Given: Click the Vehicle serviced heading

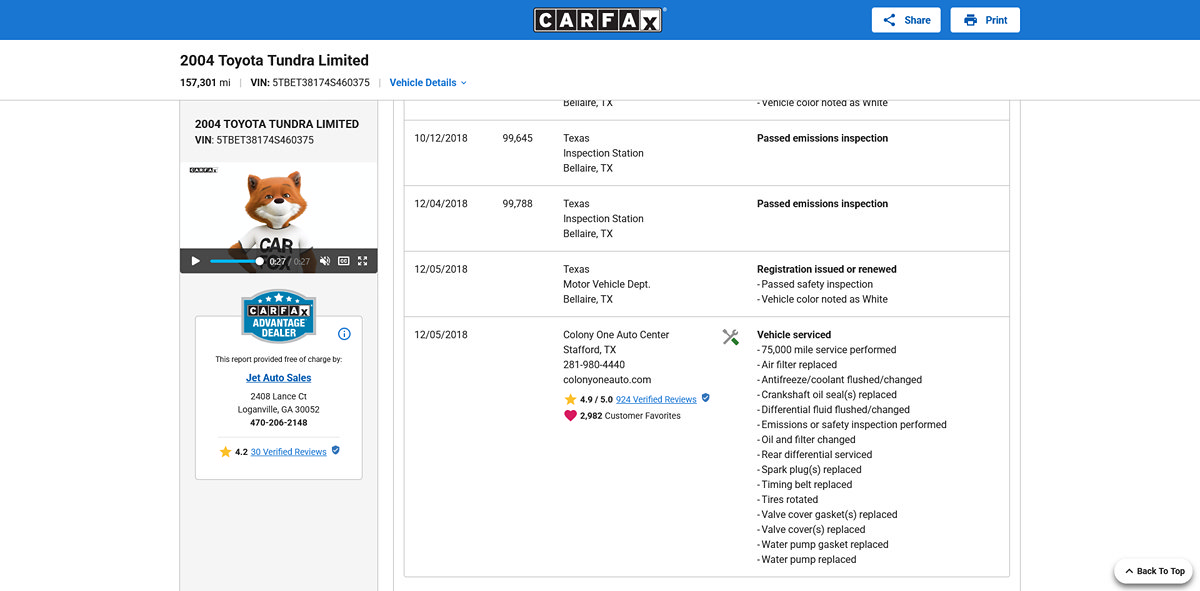Looking at the screenshot, I should tap(794, 335).
